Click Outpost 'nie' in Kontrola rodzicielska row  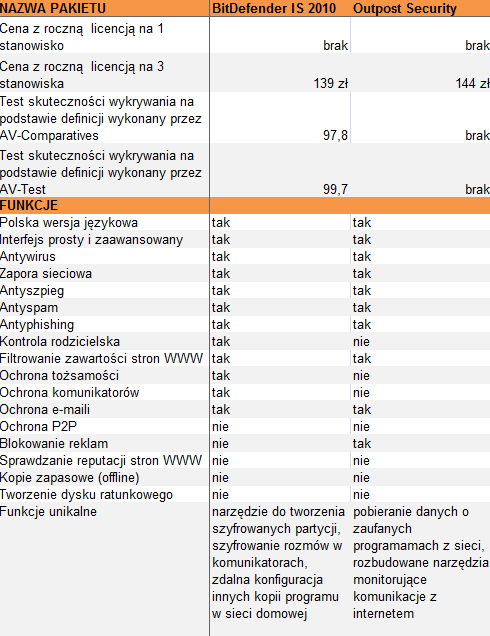361,342
